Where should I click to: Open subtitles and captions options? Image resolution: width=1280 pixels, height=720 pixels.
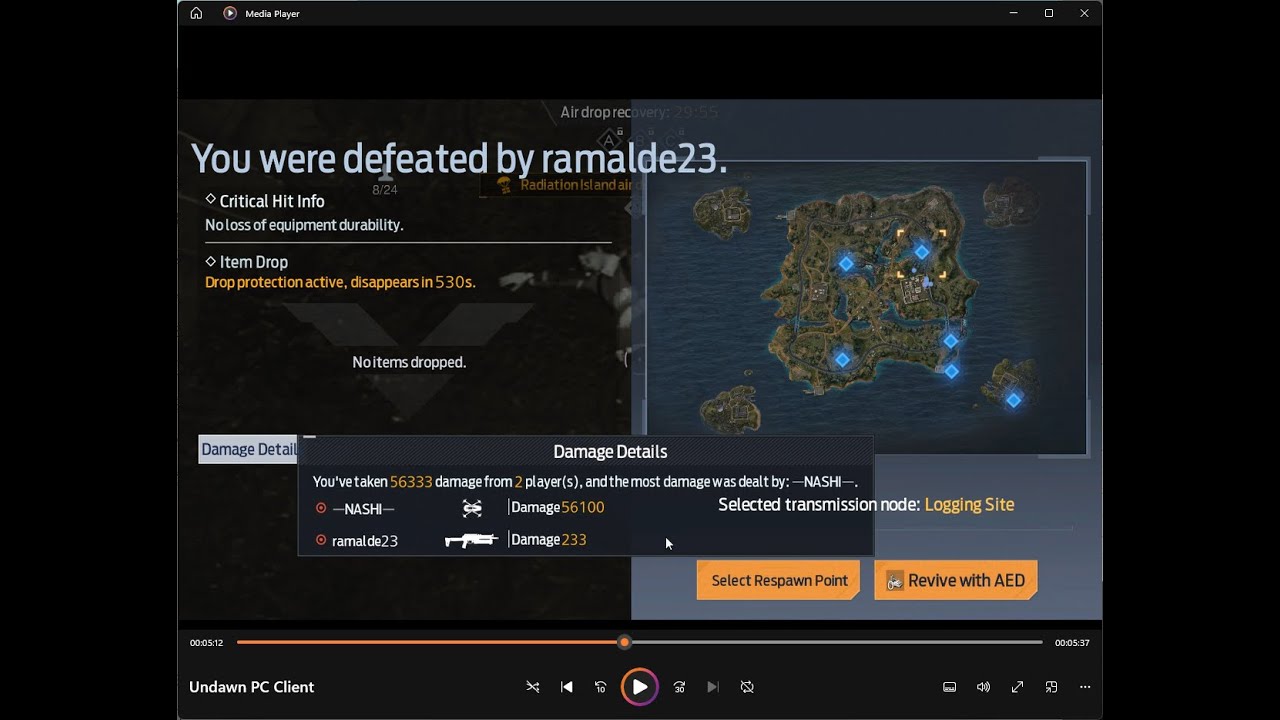(950, 687)
